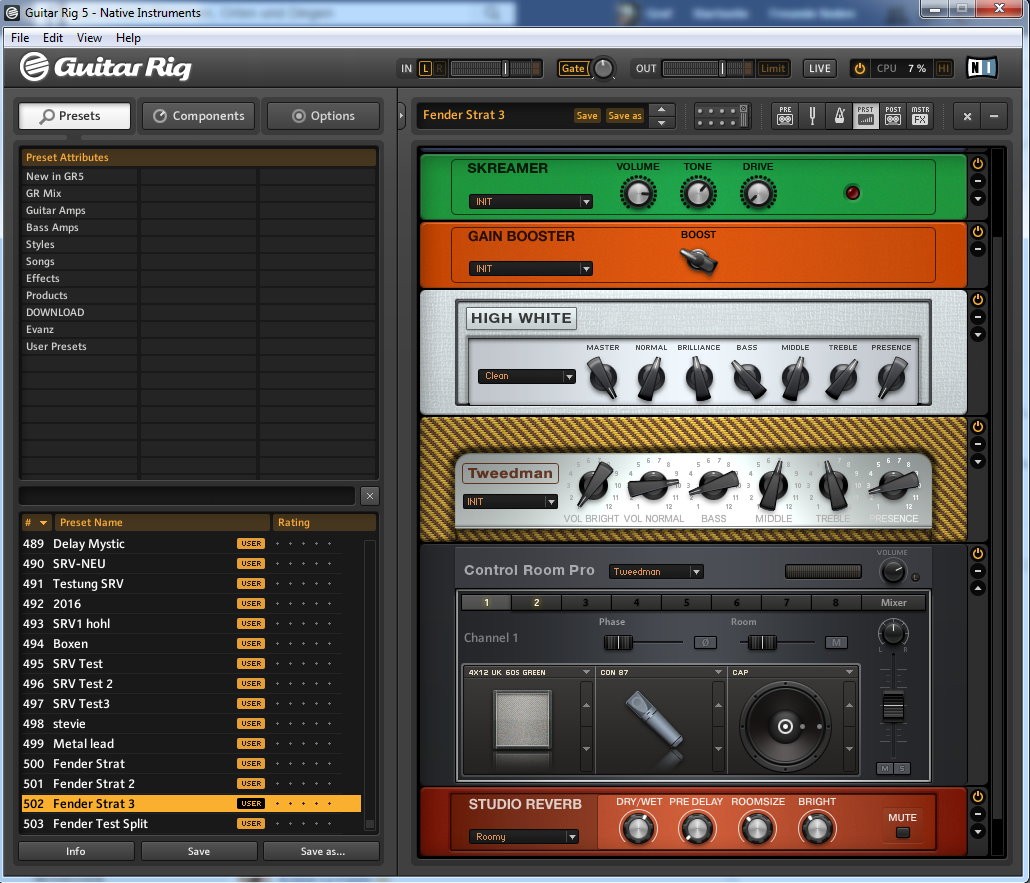Open the High White Clean preset dropdown

(527, 376)
